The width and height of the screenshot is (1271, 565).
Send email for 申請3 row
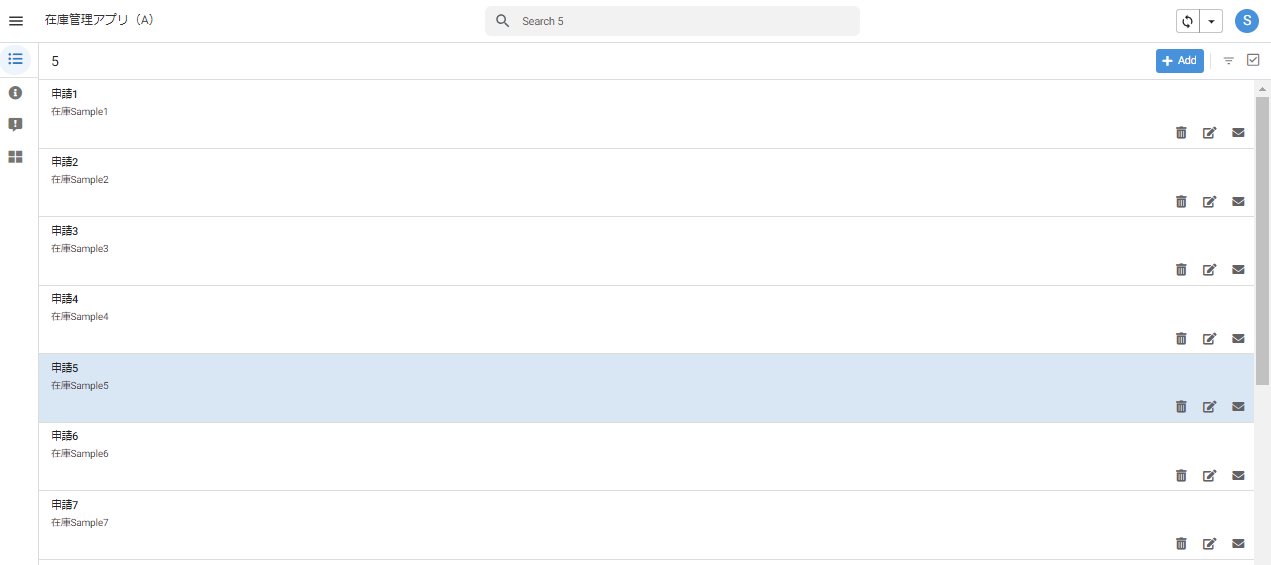click(x=1238, y=270)
